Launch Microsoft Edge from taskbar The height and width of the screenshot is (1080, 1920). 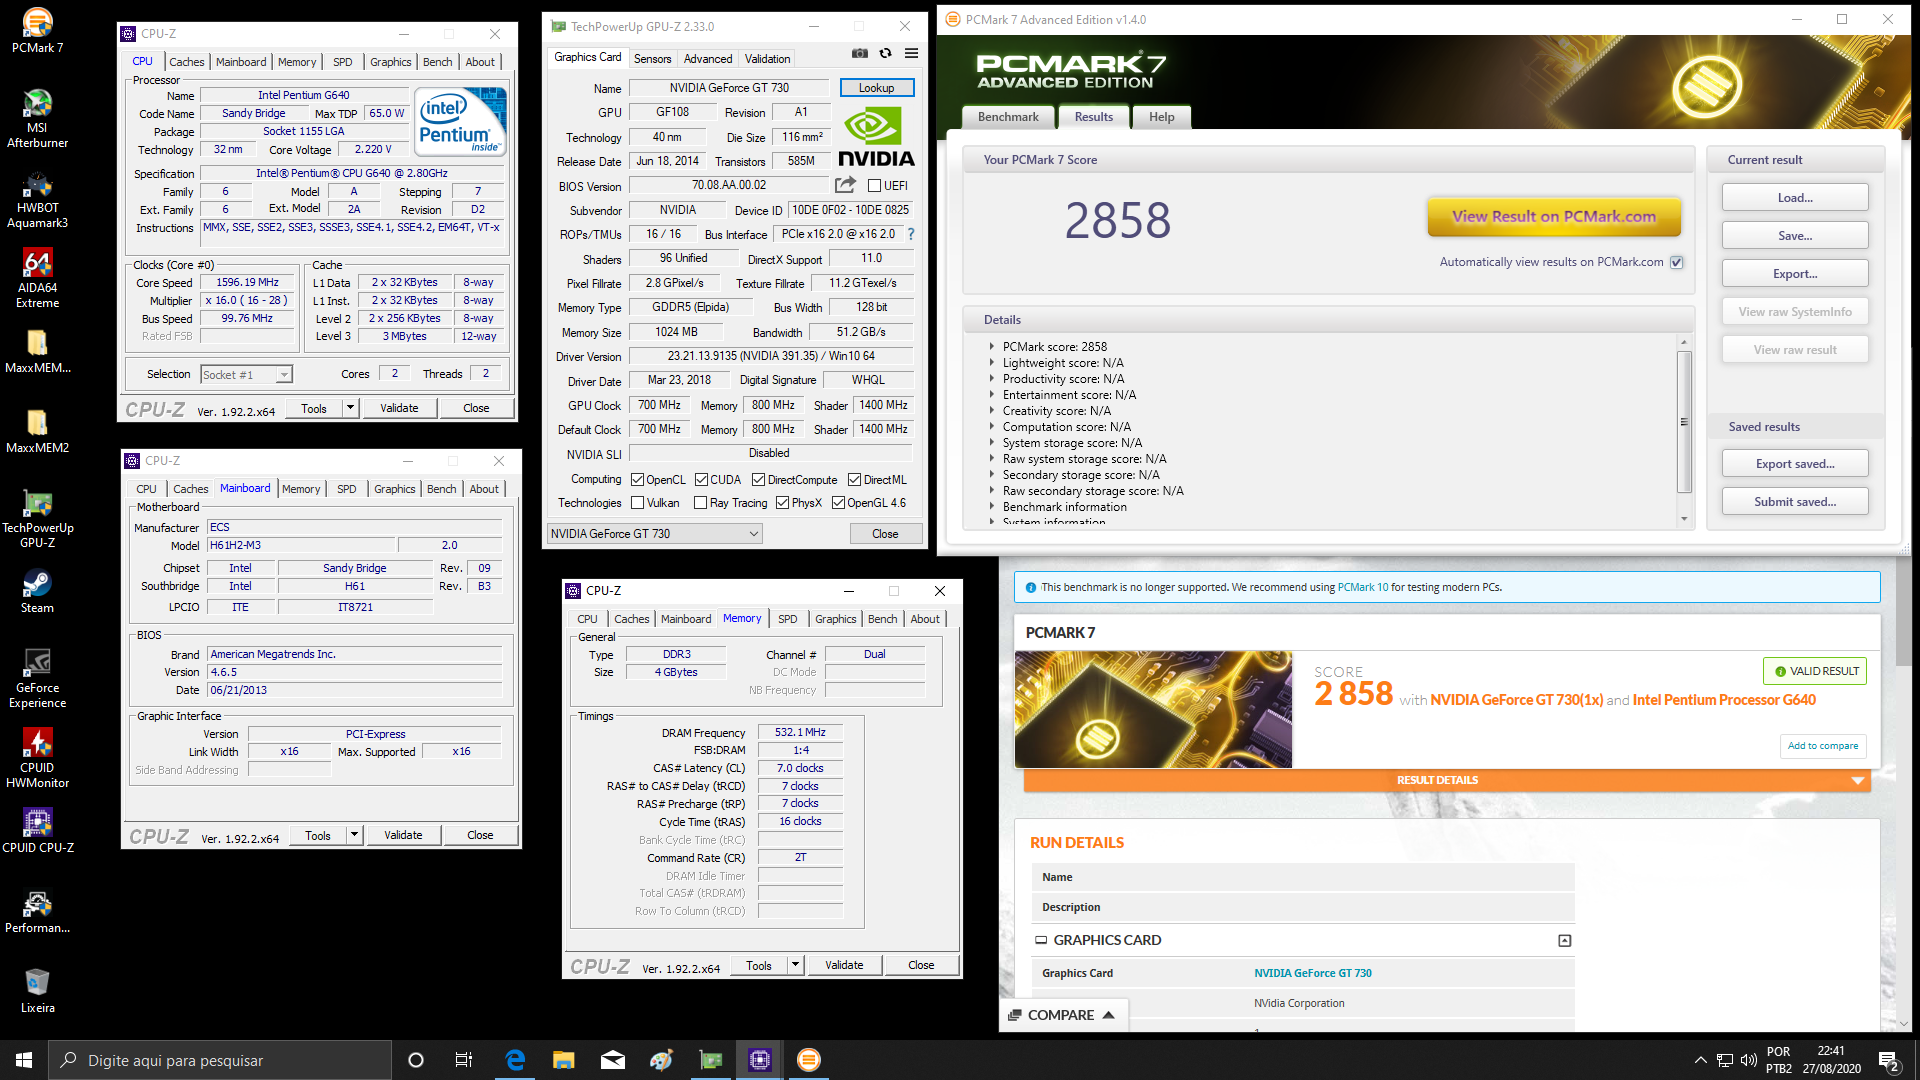pyautogui.click(x=515, y=1060)
